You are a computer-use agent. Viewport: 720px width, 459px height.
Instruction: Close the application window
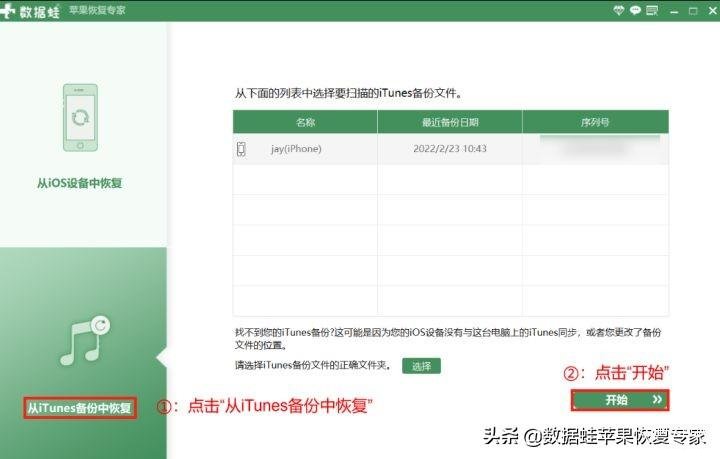point(712,10)
